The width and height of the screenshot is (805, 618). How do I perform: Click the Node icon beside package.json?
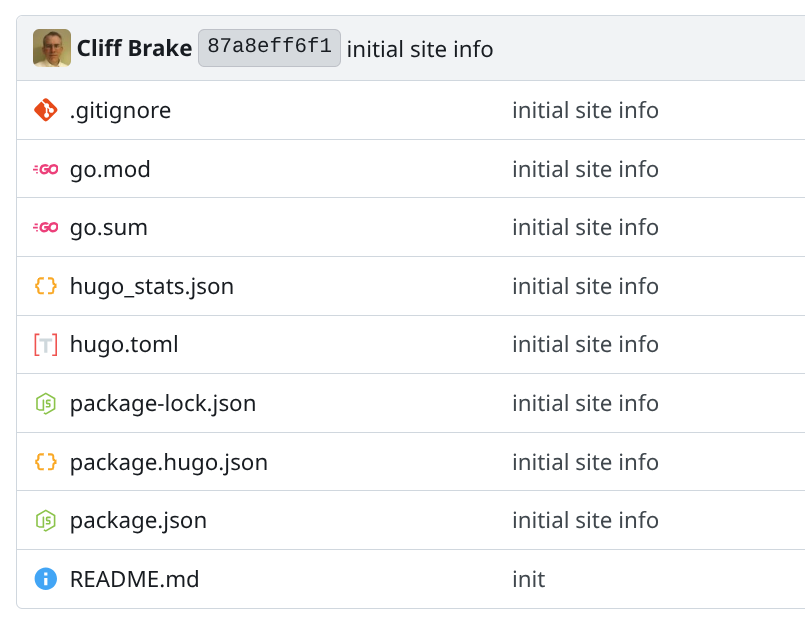(x=46, y=521)
